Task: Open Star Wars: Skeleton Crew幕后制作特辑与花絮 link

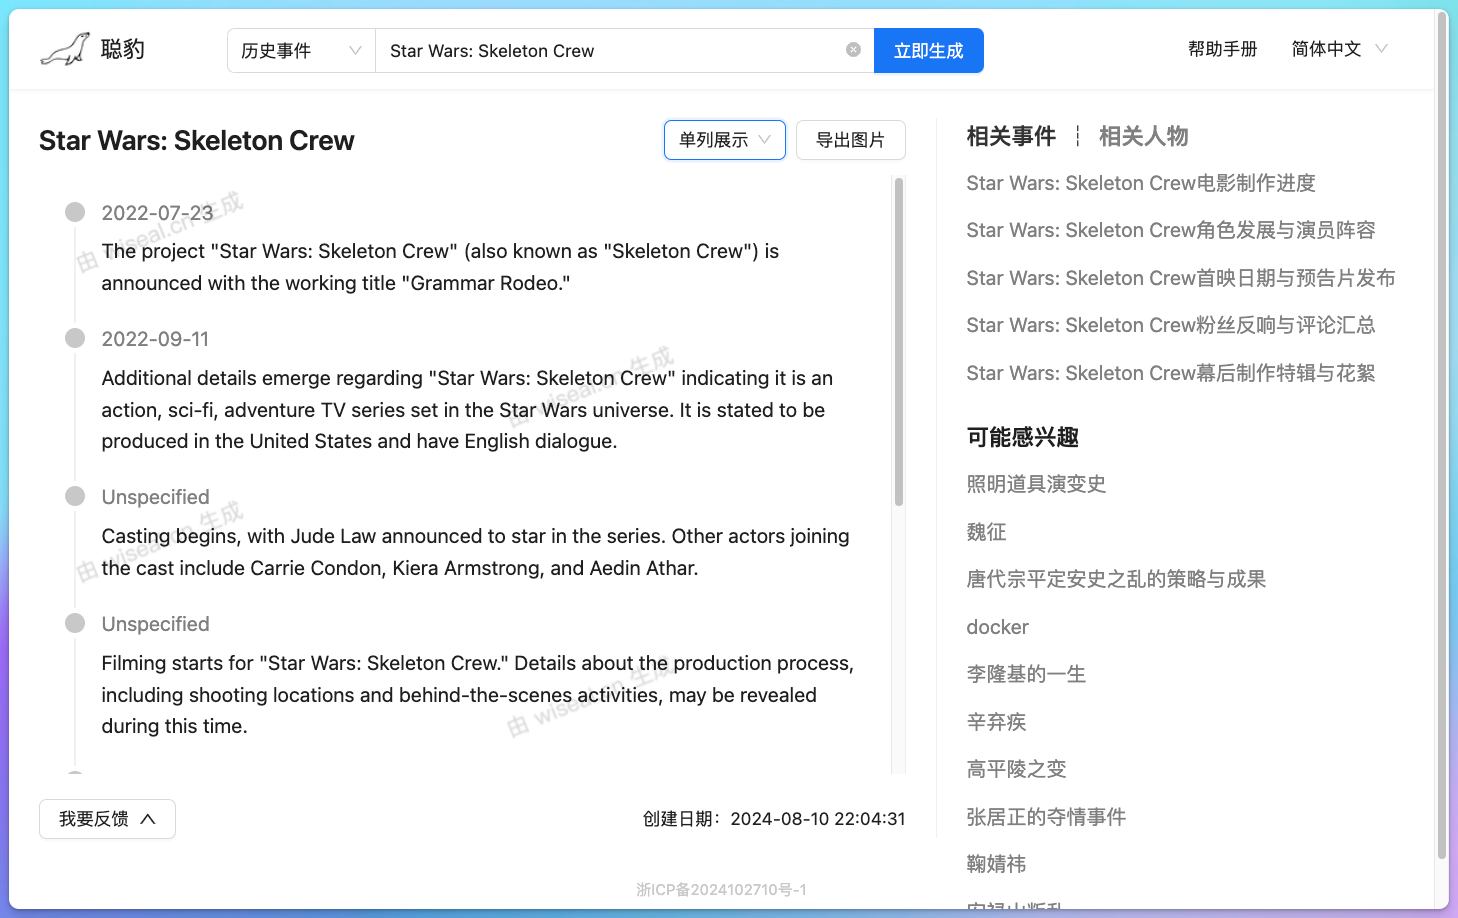Action: pos(1171,373)
